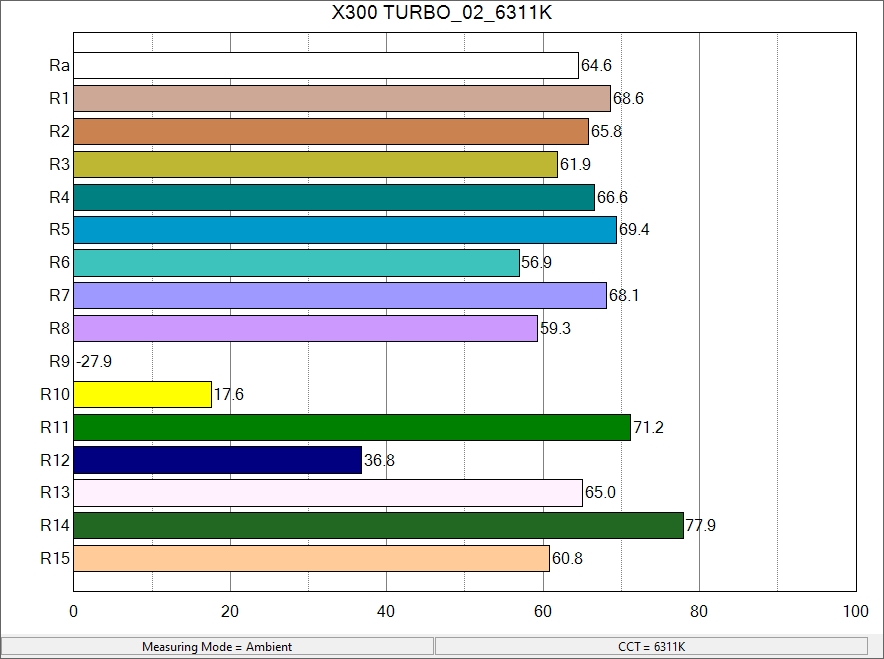
Task: Click the white Ra bar
Action: coord(326,66)
